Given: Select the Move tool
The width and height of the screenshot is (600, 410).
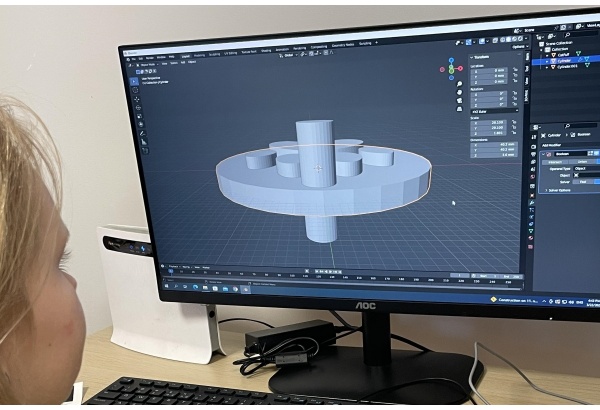Looking at the screenshot, I should point(137,100).
